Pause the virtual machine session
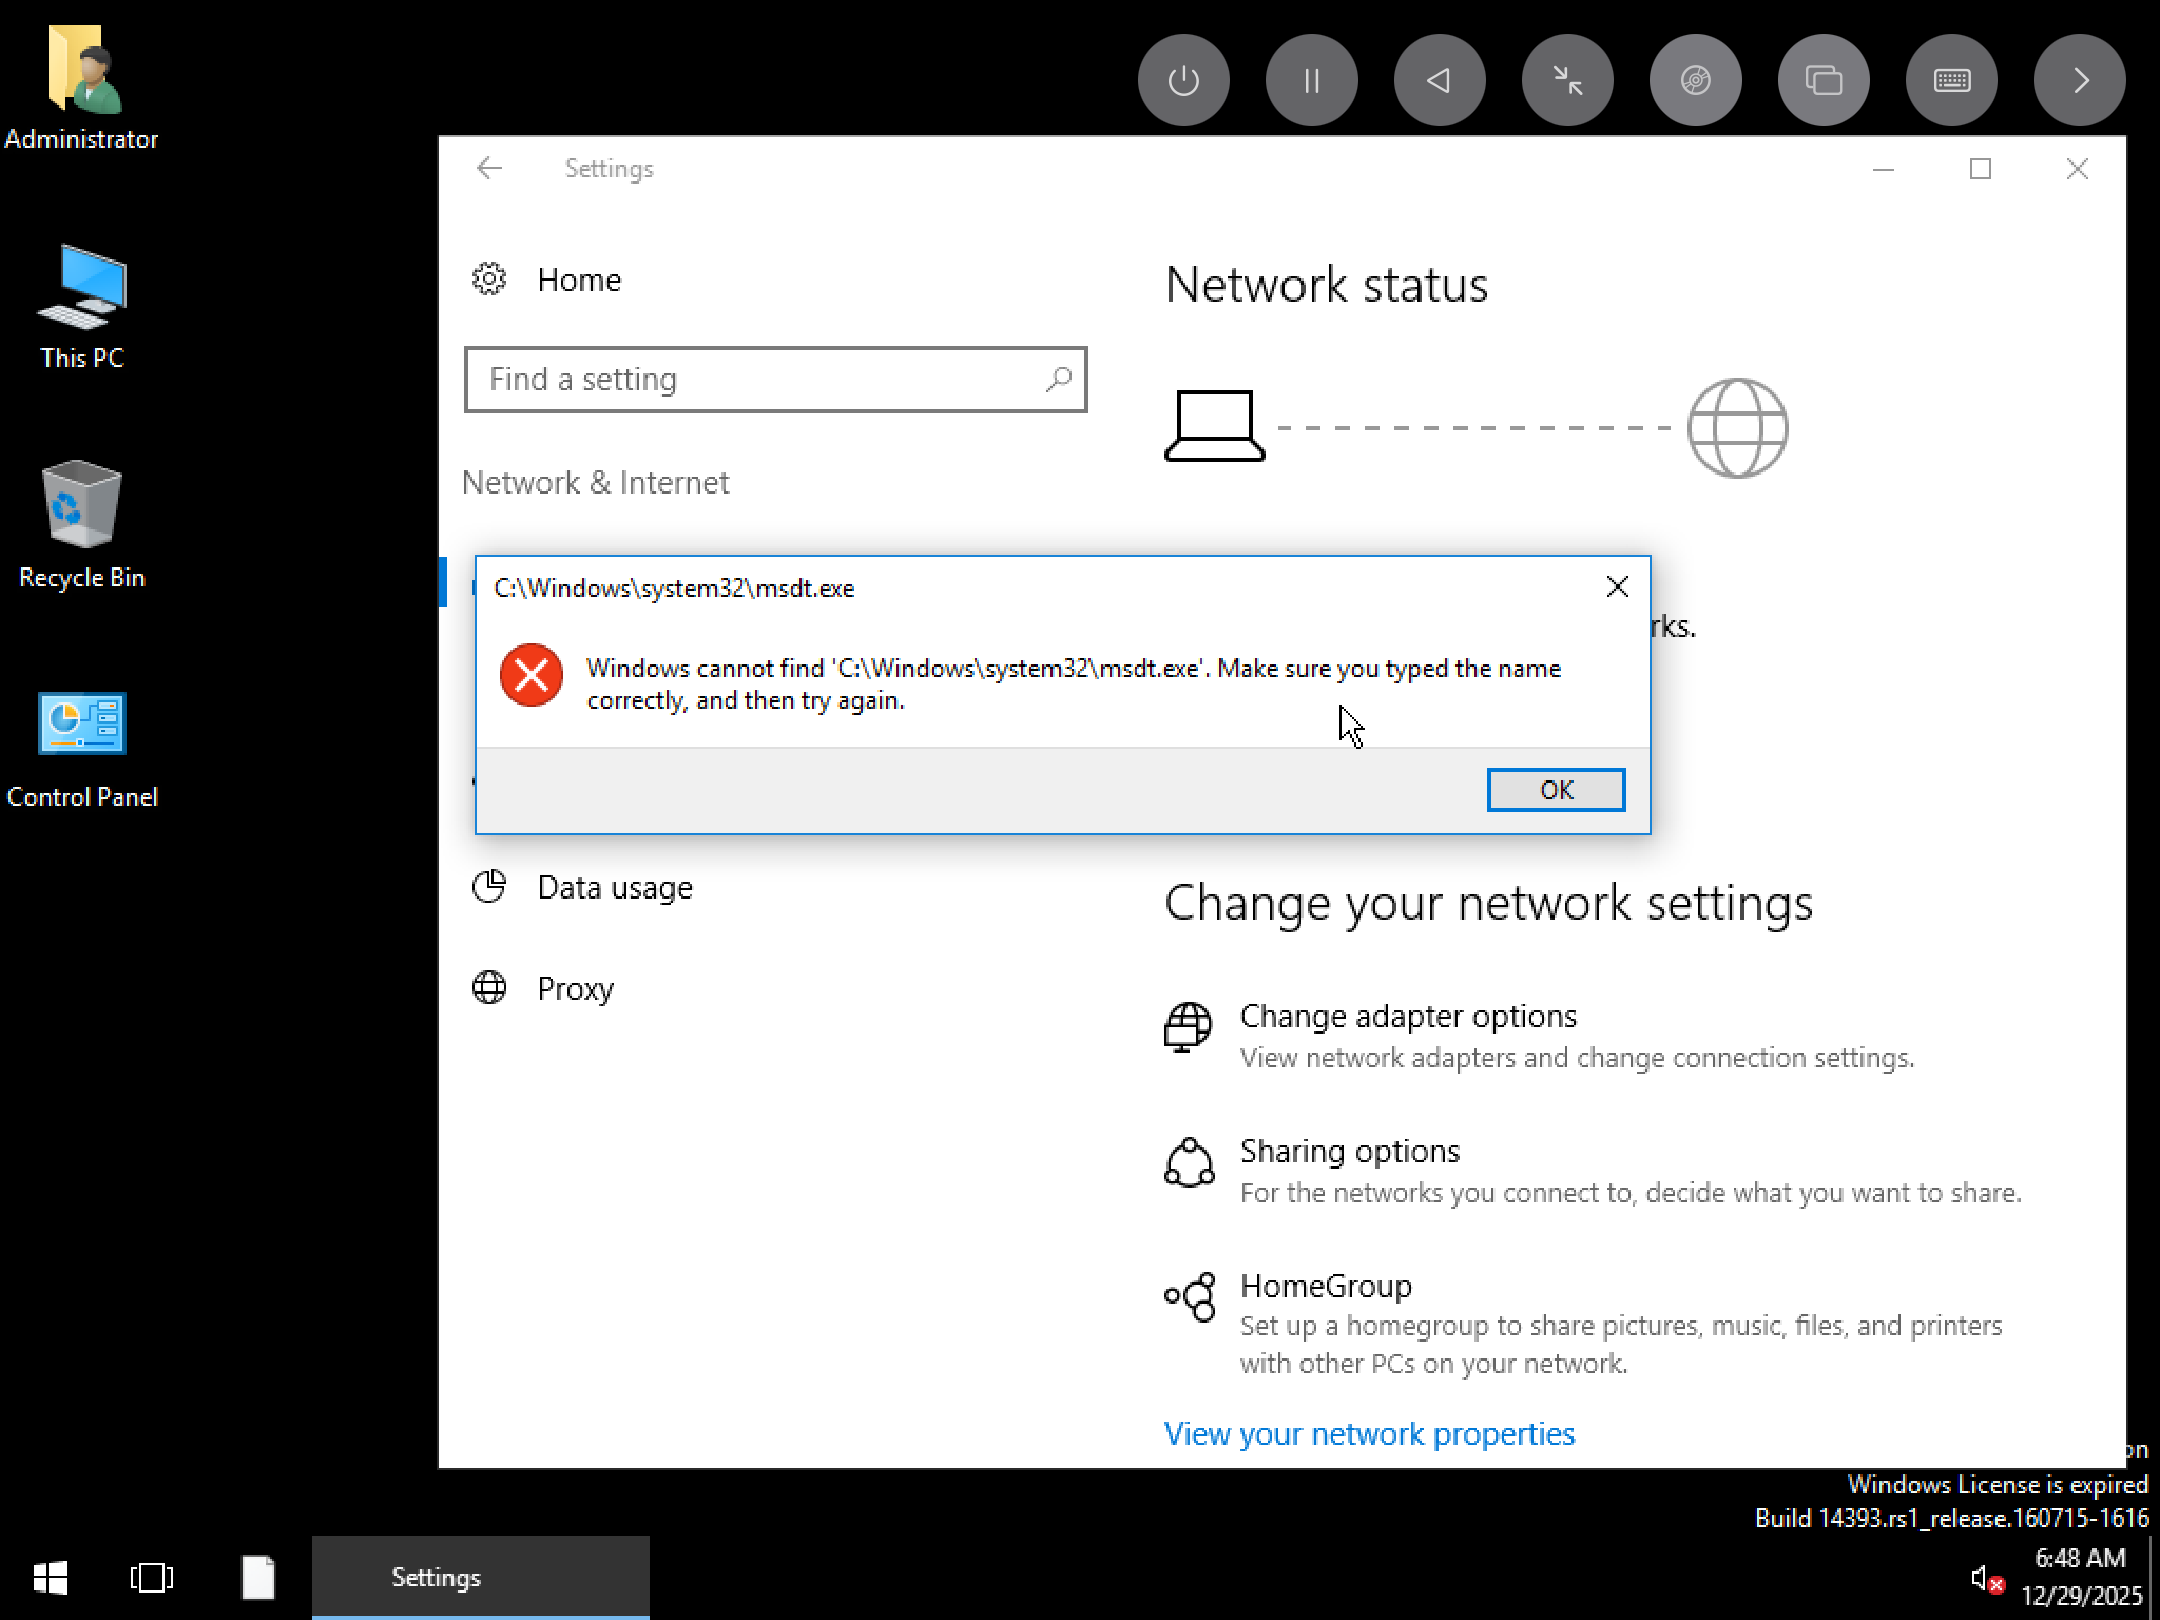Viewport: 2160px width, 1620px height. coord(1311,80)
